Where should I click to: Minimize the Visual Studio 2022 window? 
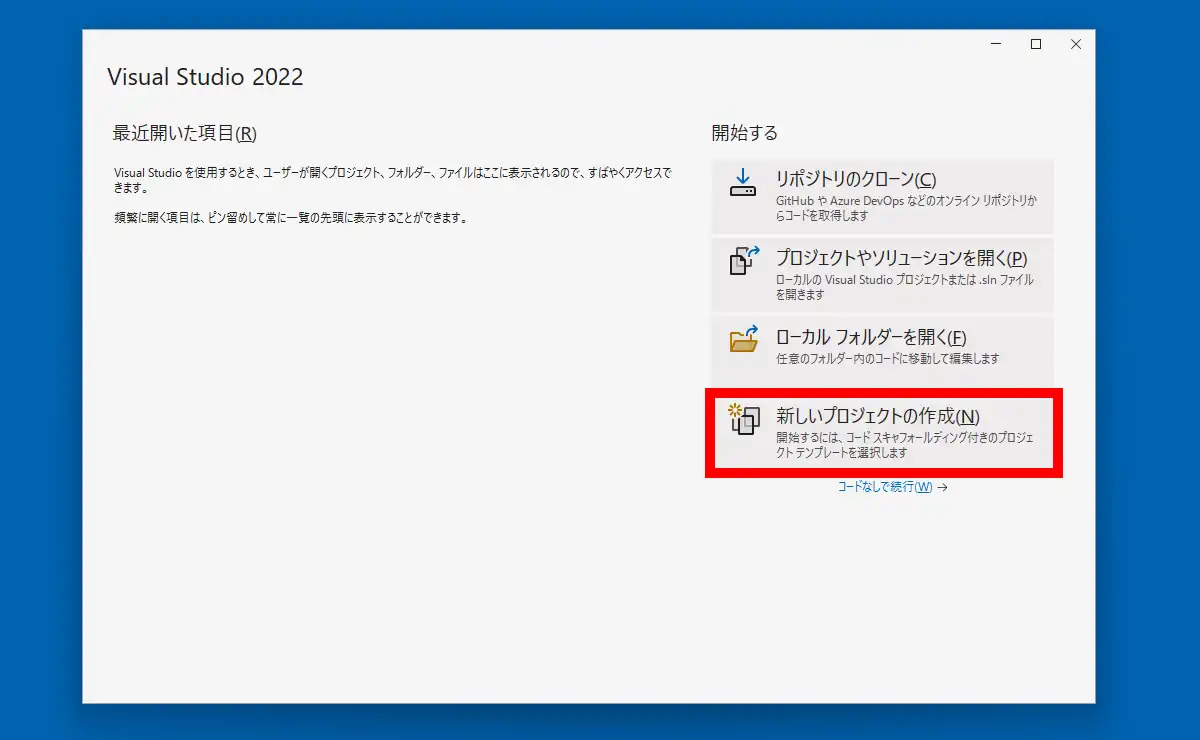[x=996, y=44]
